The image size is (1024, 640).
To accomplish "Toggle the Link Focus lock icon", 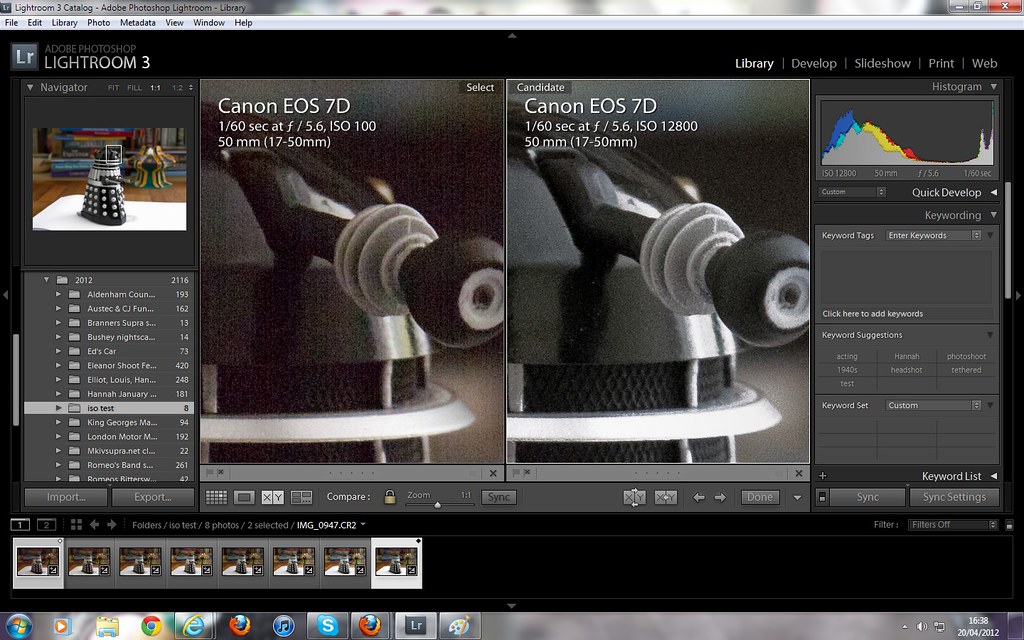I will click(389, 497).
